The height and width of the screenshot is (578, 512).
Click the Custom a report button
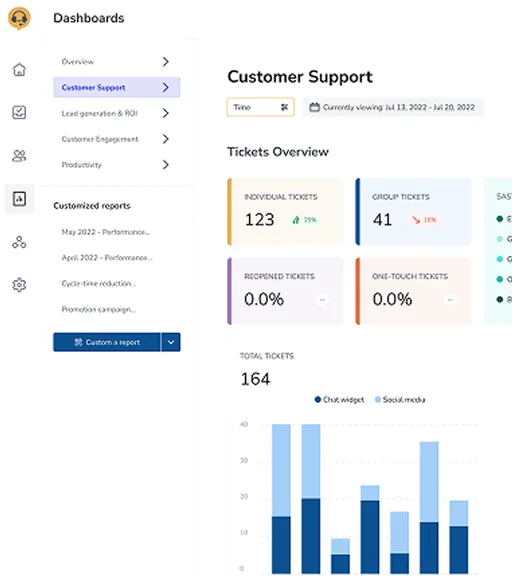107,342
